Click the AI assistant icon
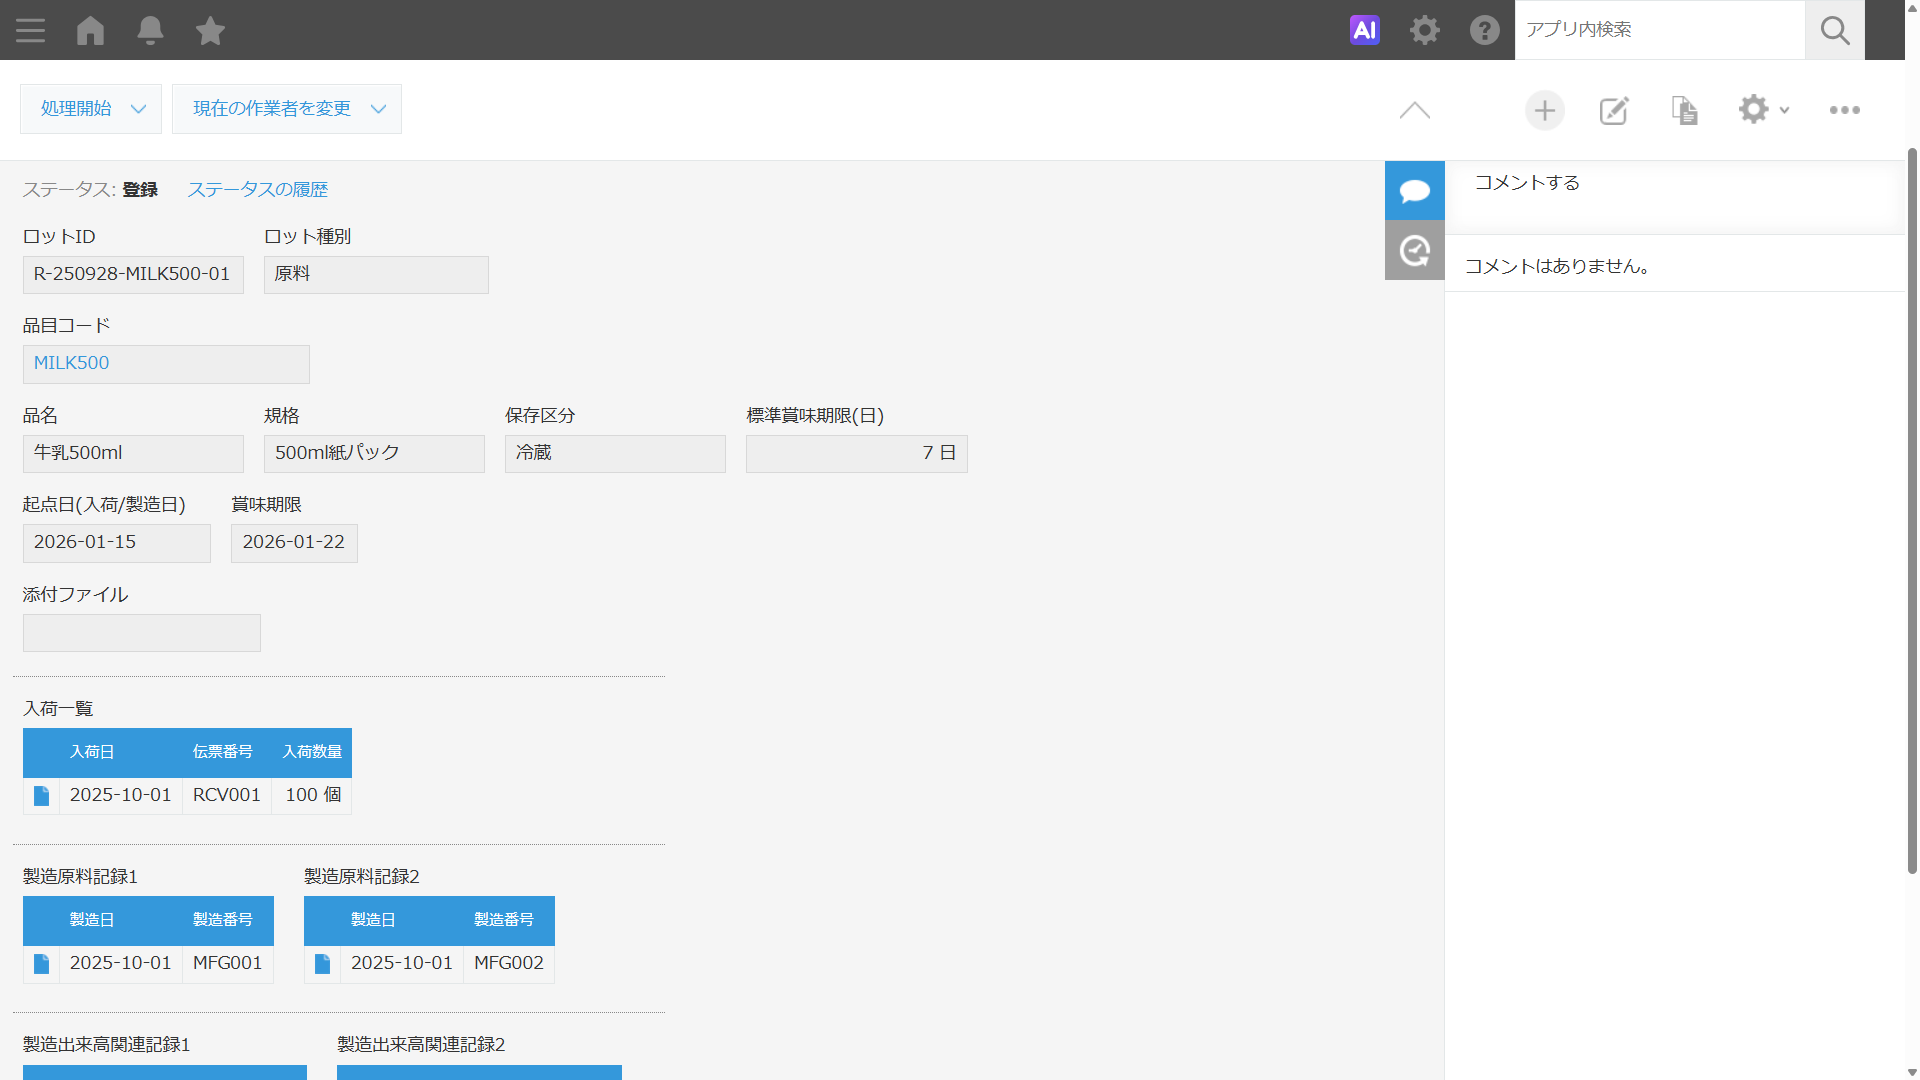1920x1080 pixels. (x=1364, y=30)
